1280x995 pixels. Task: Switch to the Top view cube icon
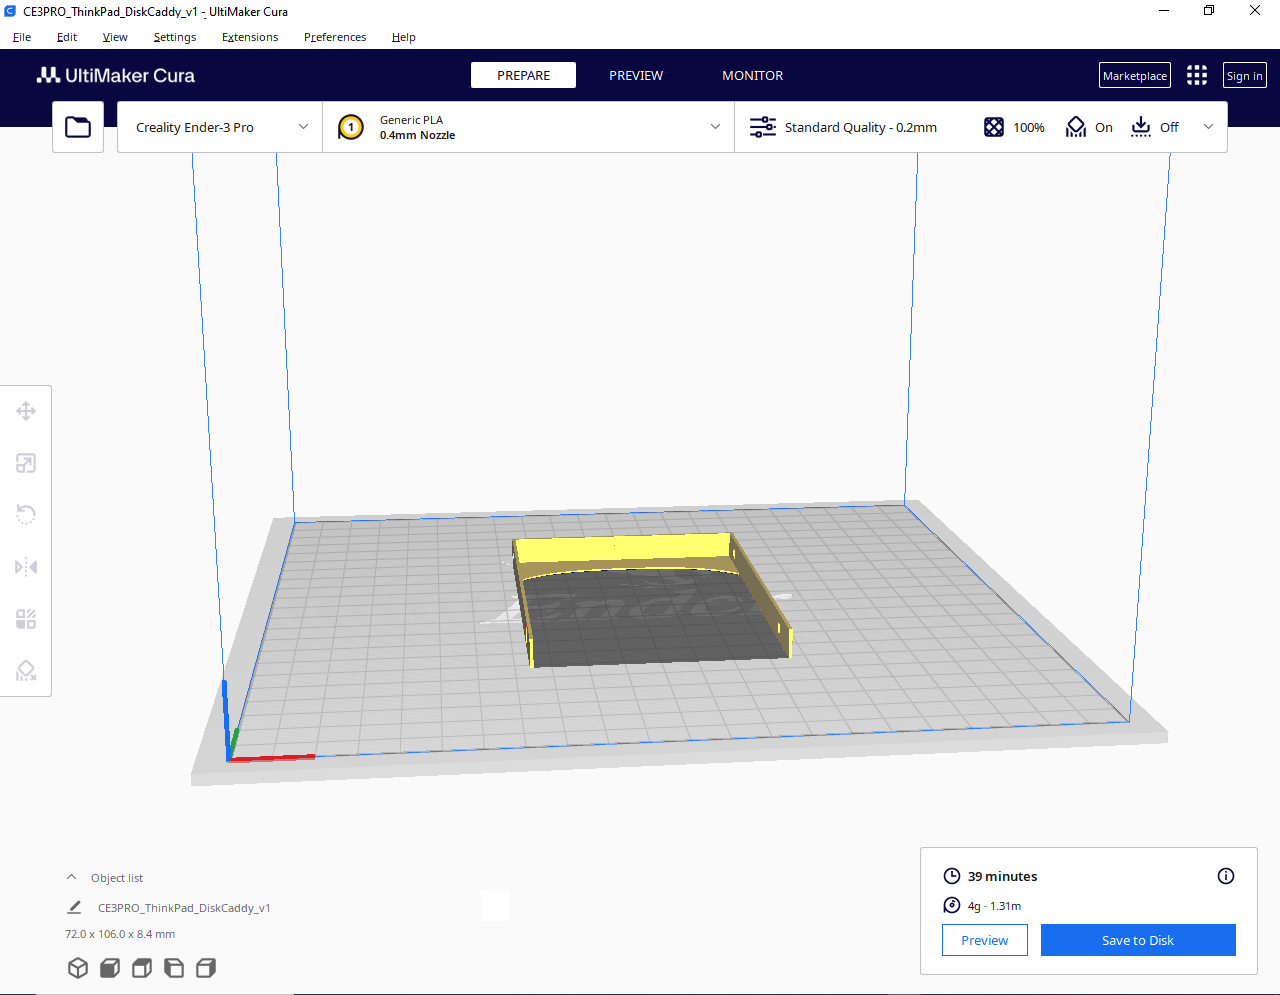point(142,968)
